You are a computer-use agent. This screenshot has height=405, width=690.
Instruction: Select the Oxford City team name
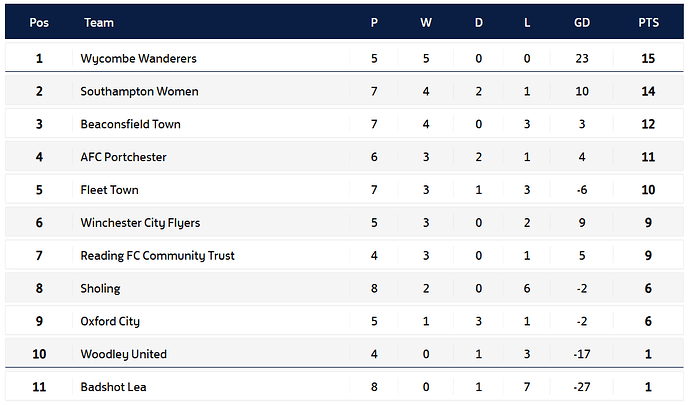point(108,322)
